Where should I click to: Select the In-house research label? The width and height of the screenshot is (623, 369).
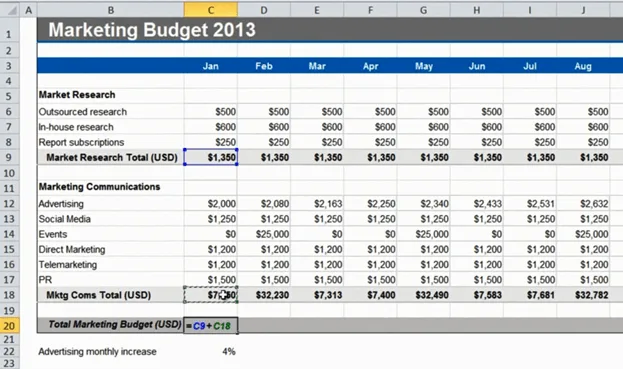(x=76, y=127)
